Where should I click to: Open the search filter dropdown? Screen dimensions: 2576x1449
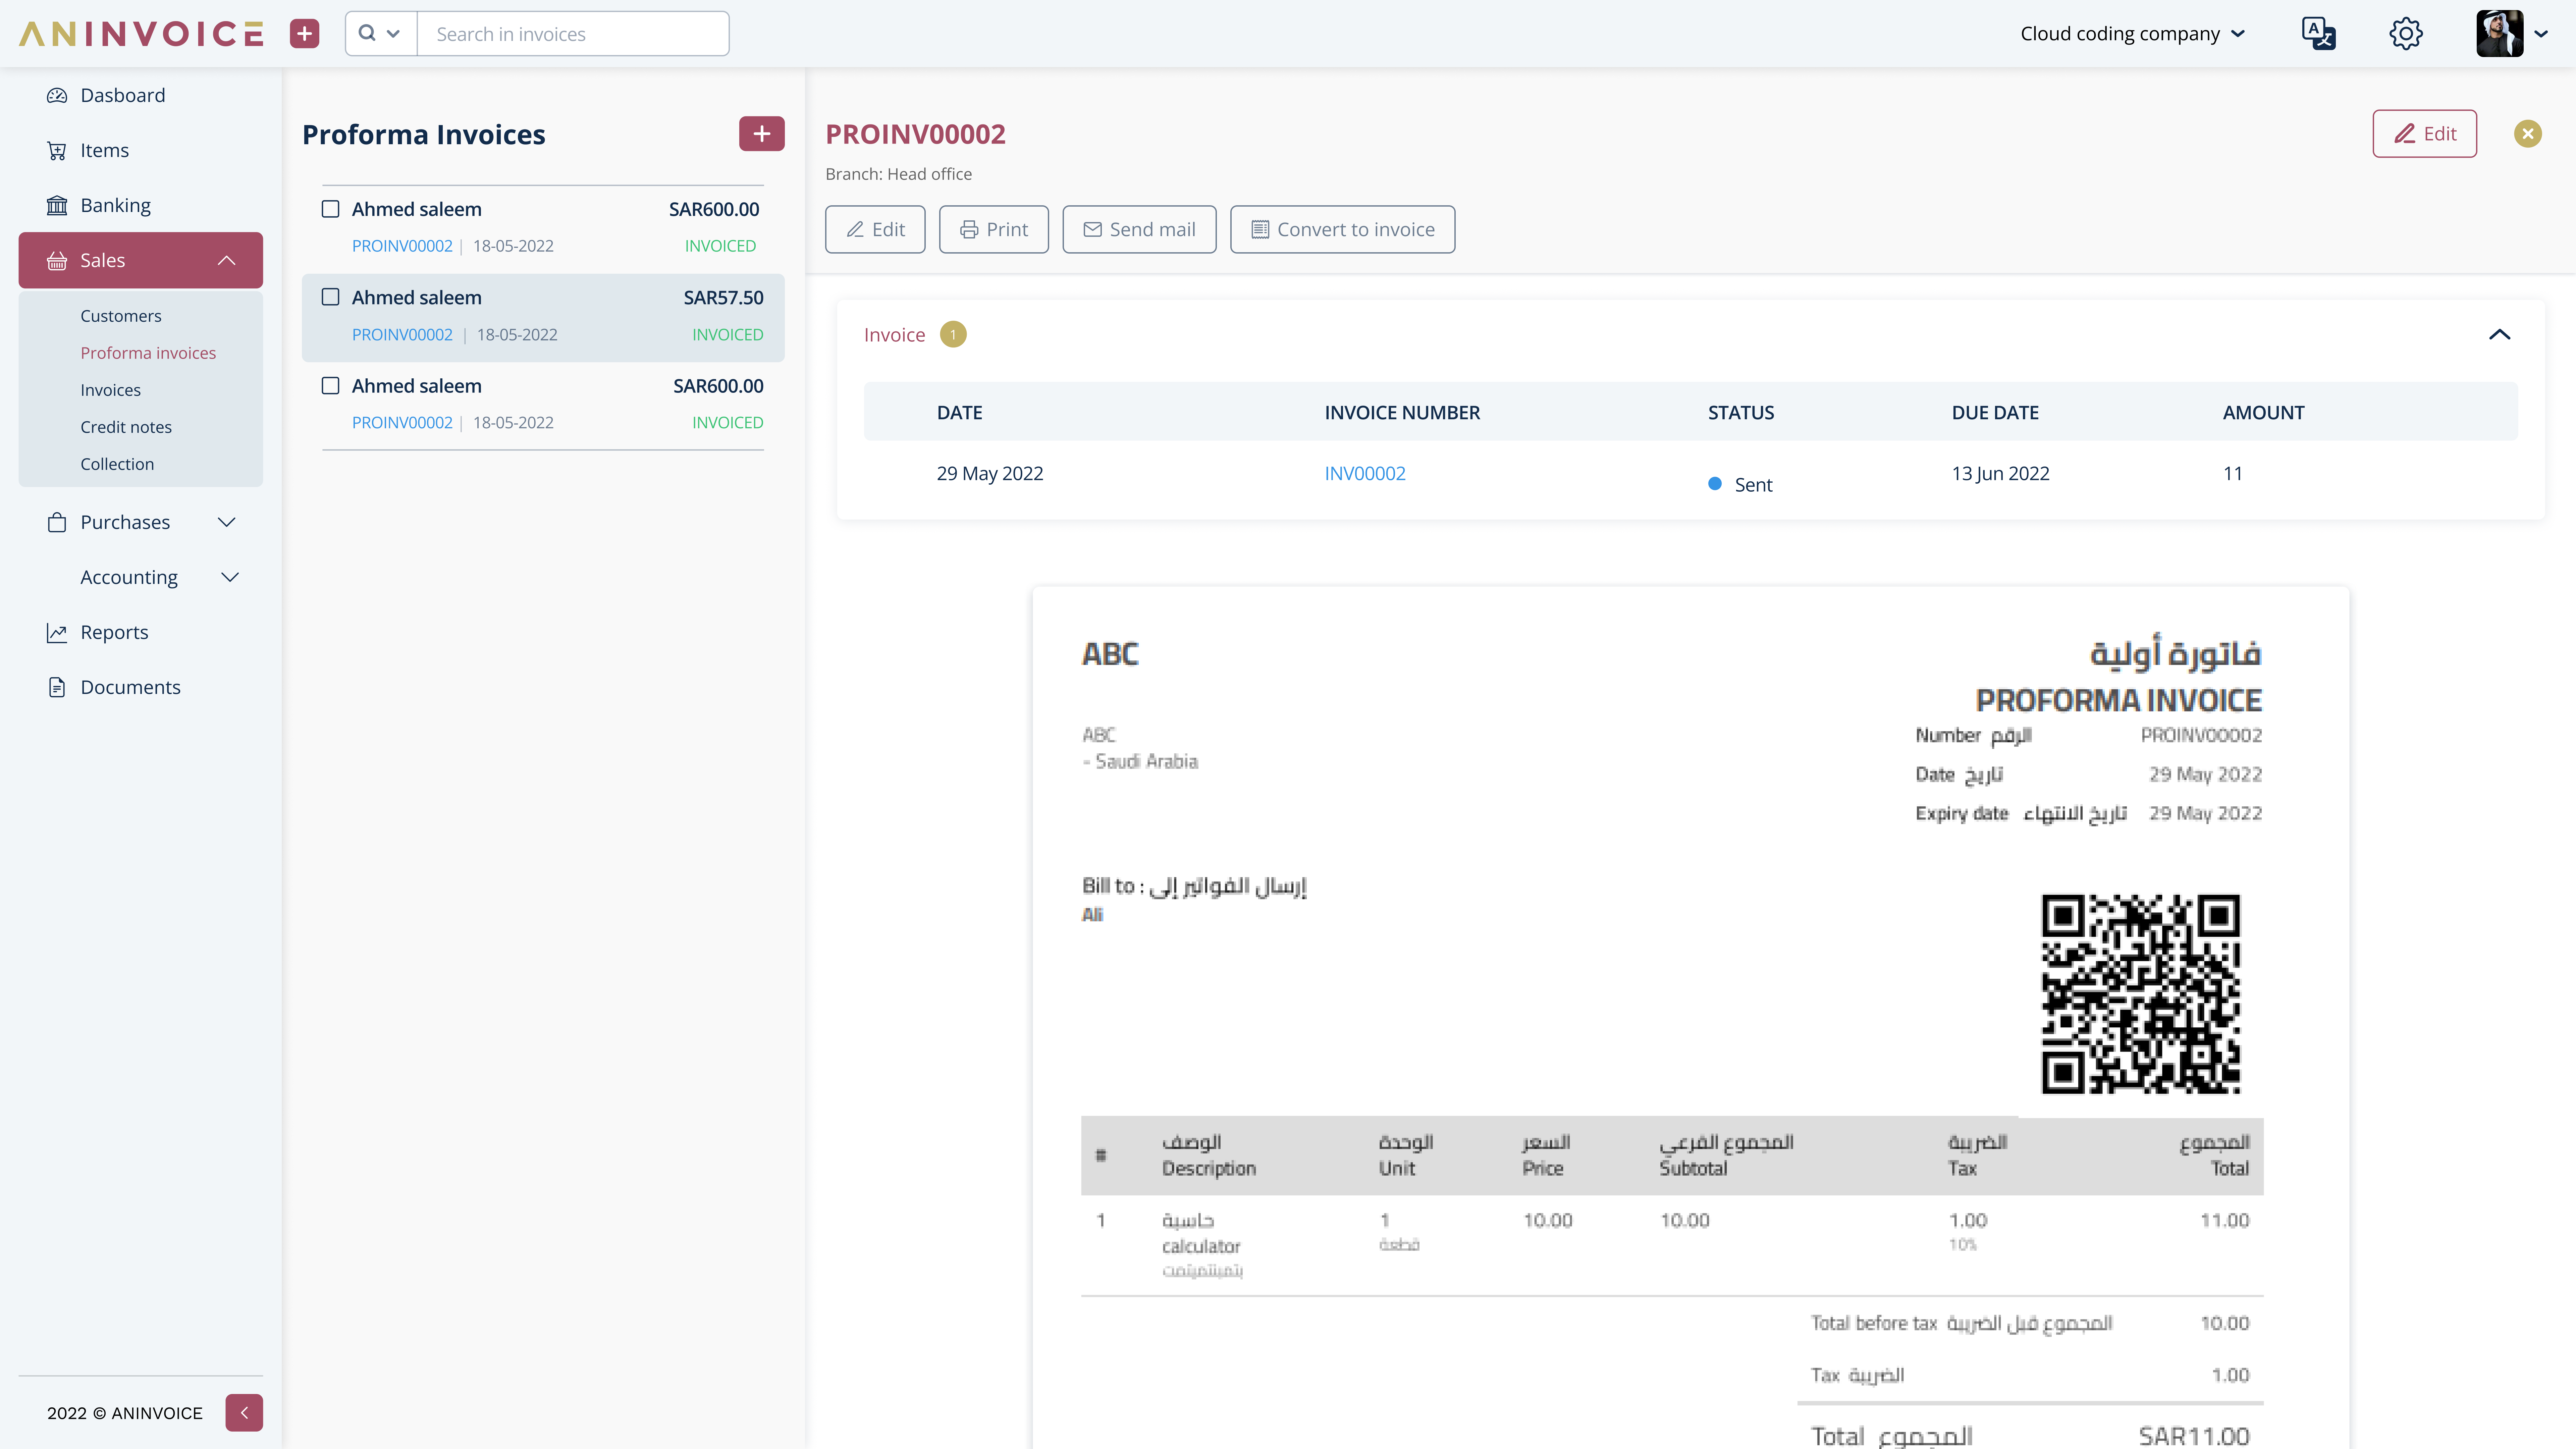coord(381,34)
